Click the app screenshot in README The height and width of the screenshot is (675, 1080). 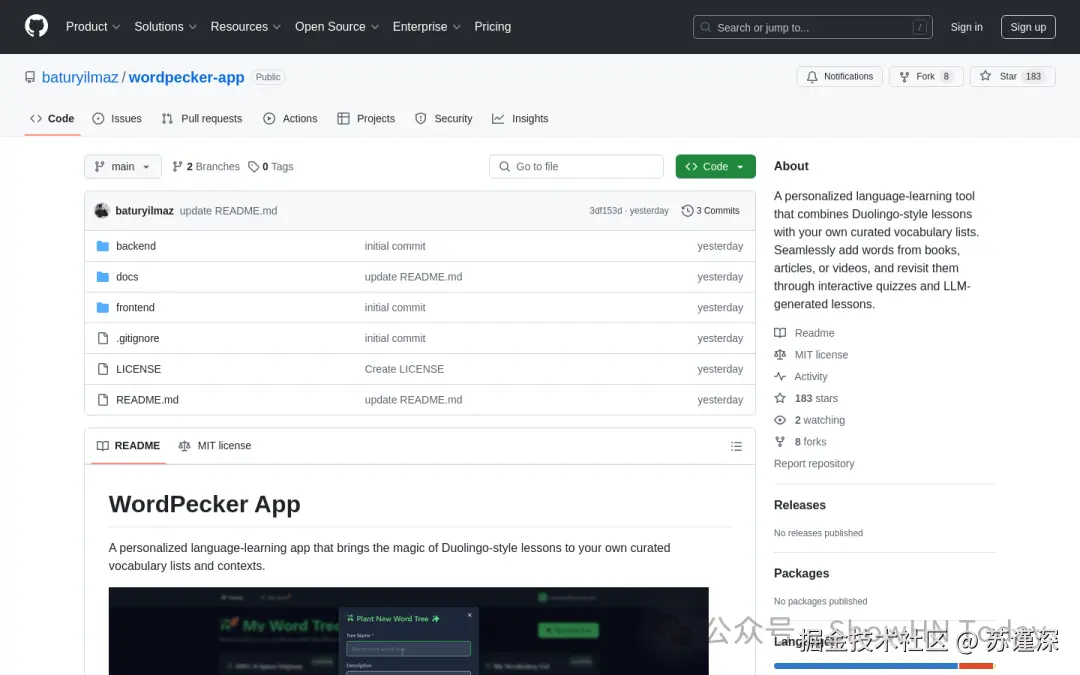408,631
